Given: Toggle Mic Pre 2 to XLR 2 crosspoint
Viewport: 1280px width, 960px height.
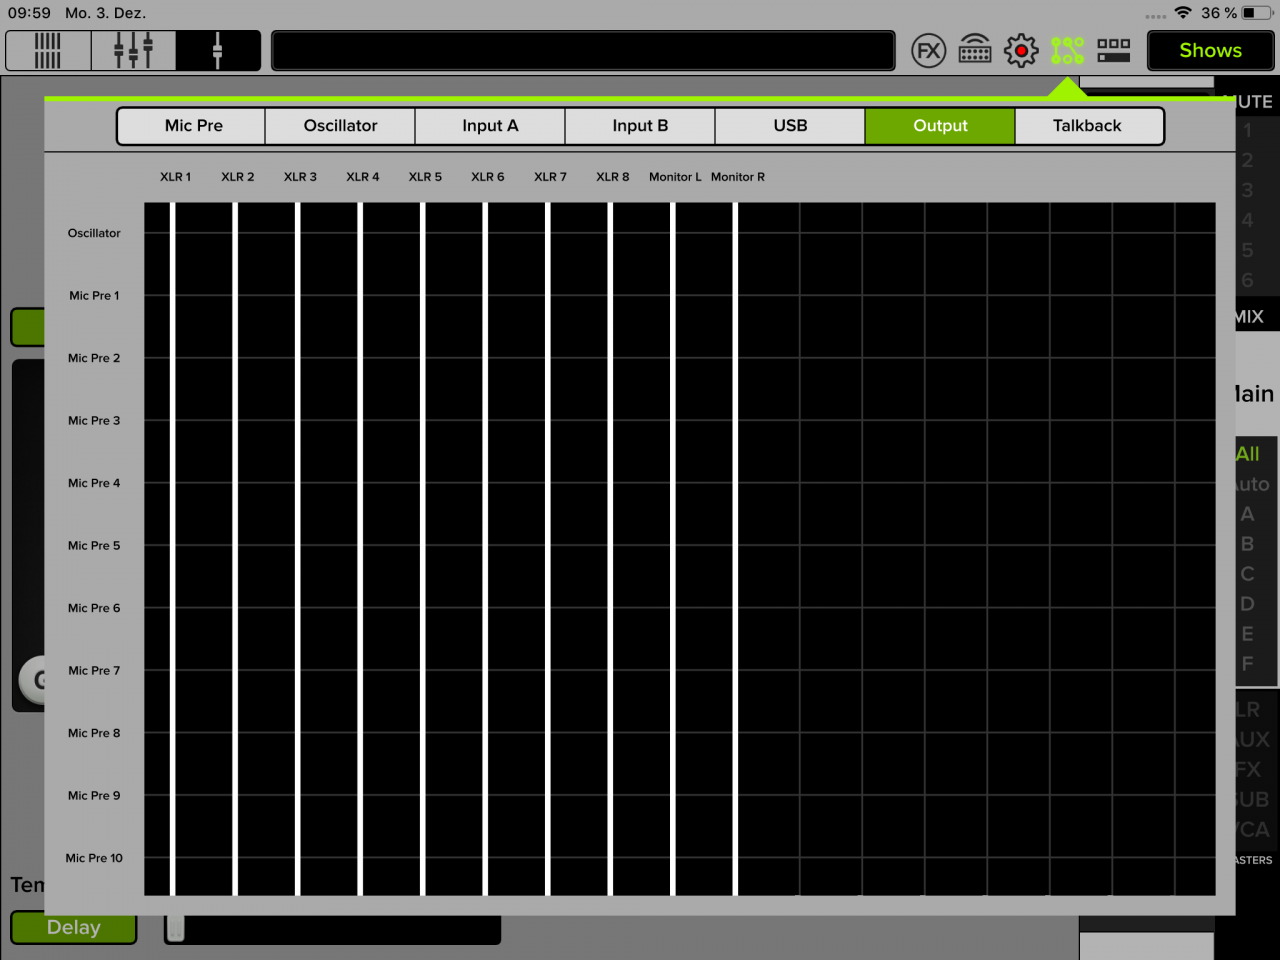Looking at the screenshot, I should pos(237,358).
